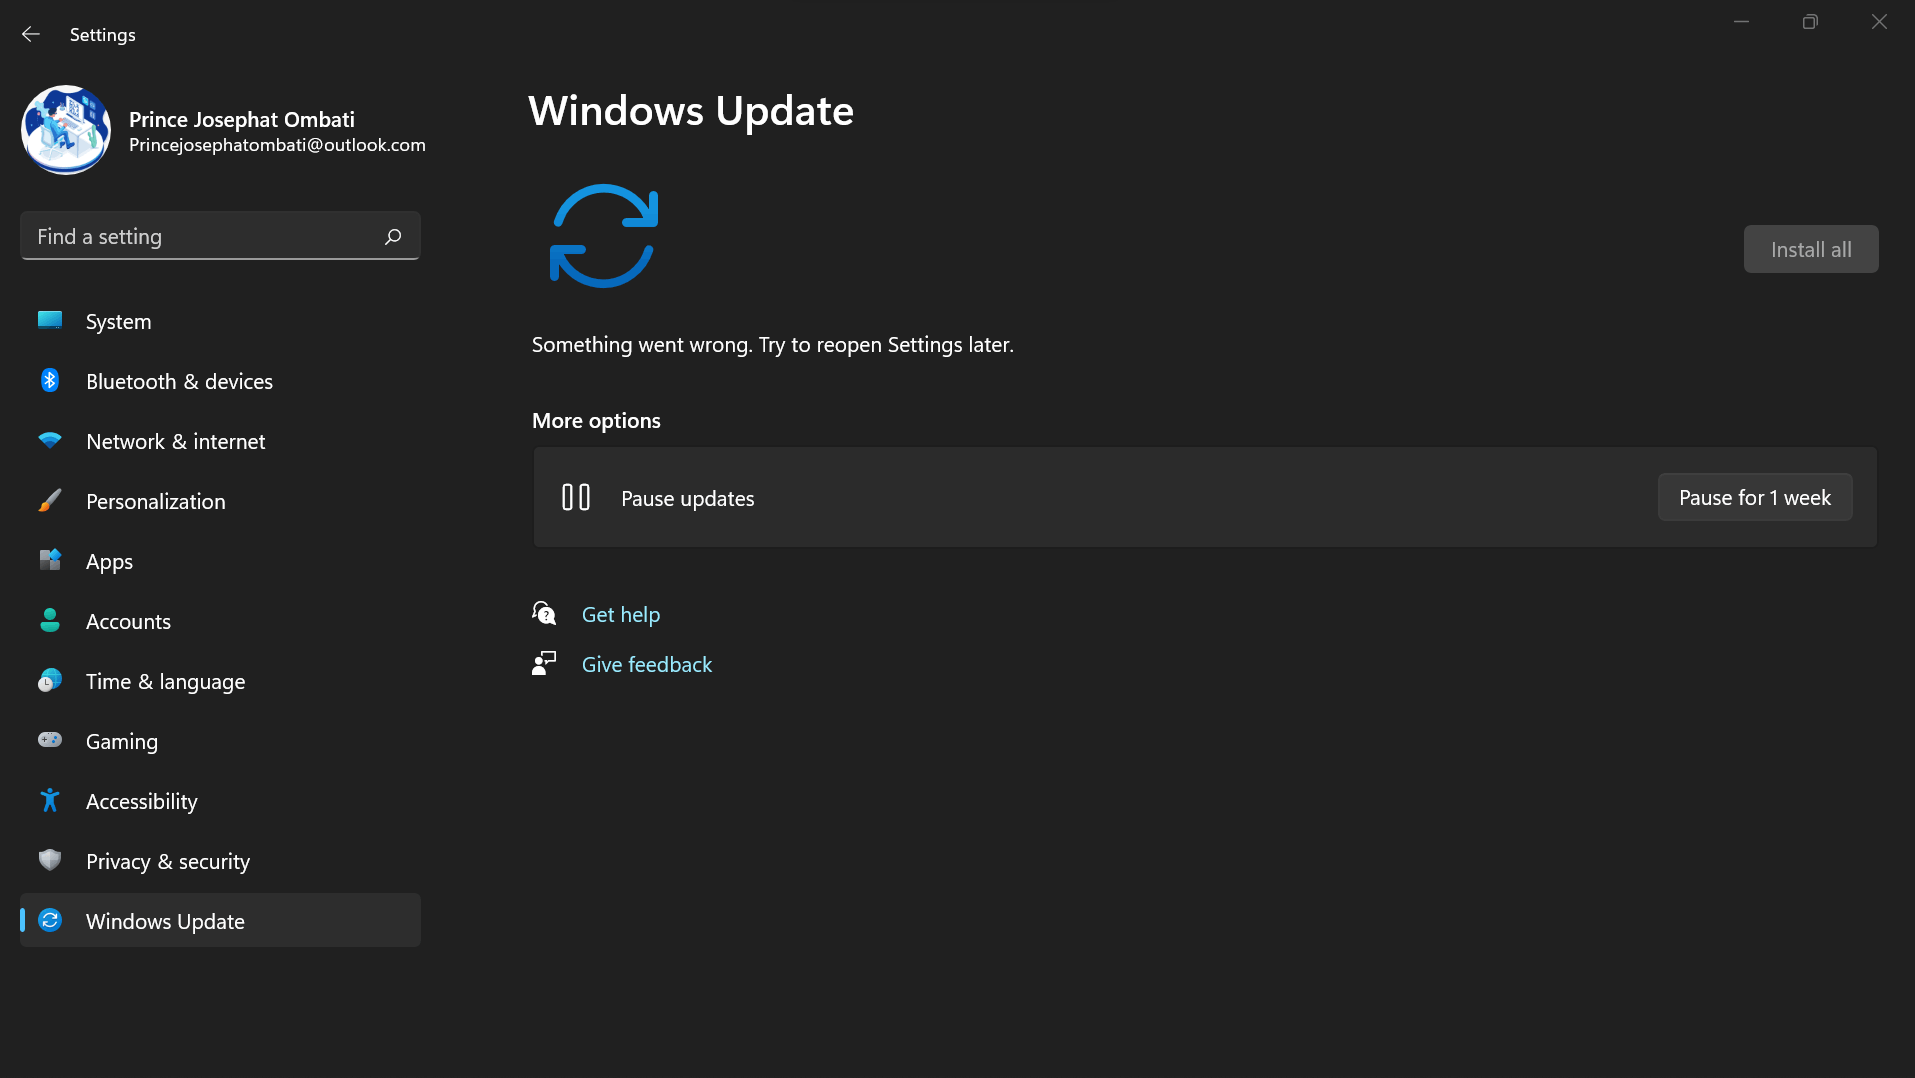This screenshot has height=1078, width=1915.
Task: Navigate to Accounts
Action: (x=220, y=621)
